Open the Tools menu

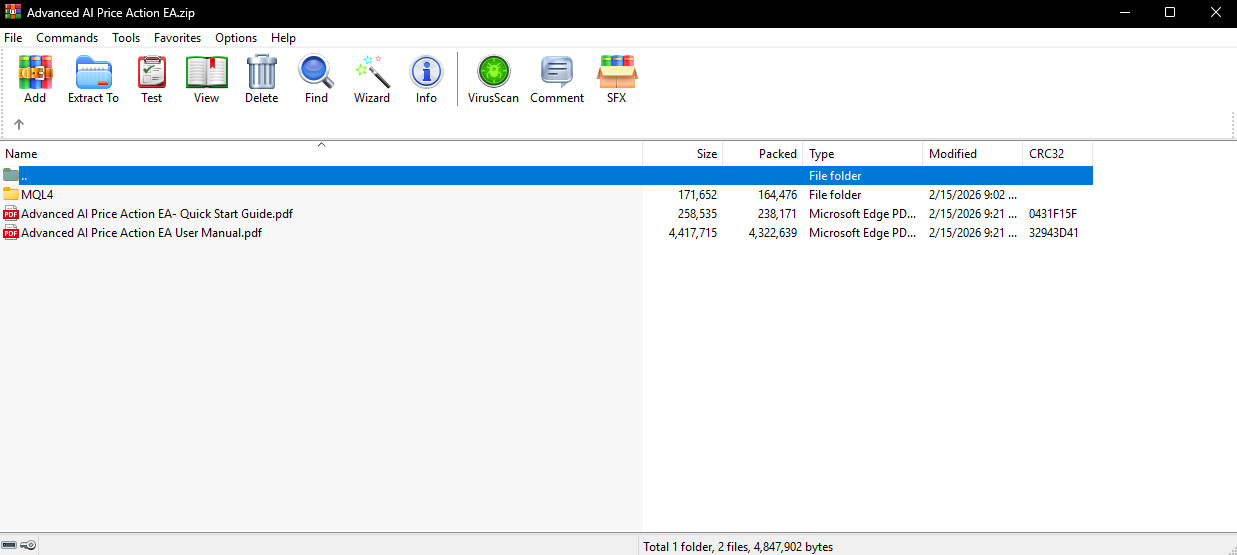[x=126, y=38]
